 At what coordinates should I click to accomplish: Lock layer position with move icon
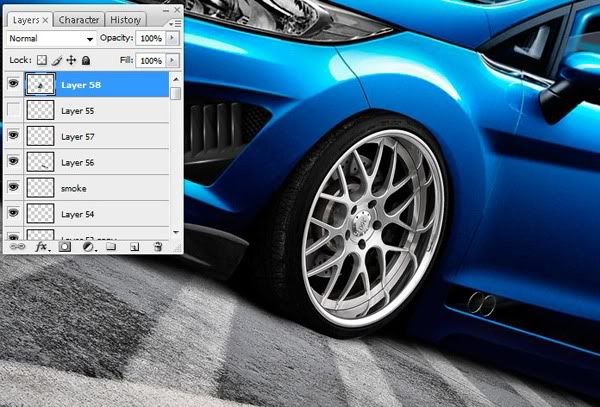[71, 60]
